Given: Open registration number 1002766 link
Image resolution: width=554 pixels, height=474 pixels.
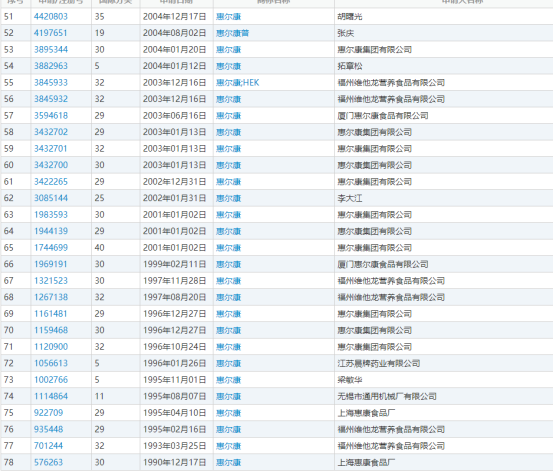Looking at the screenshot, I should (51, 380).
